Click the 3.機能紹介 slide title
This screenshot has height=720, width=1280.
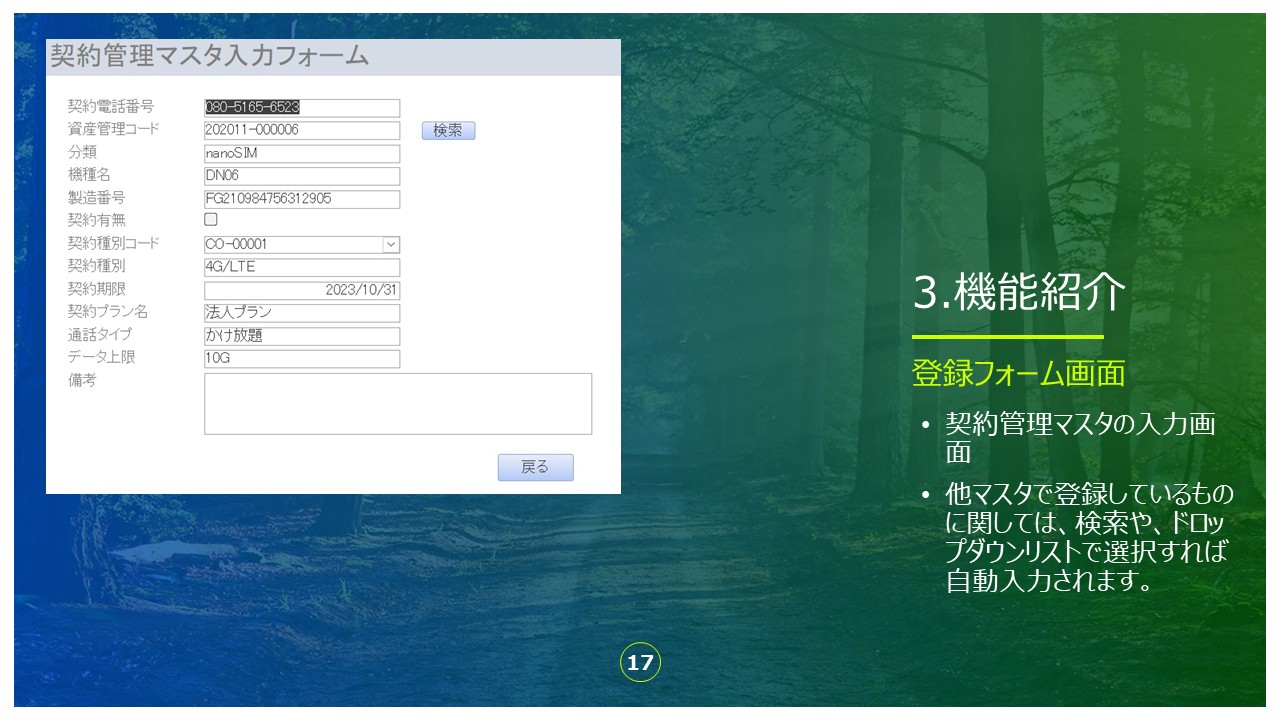[x=1019, y=294]
